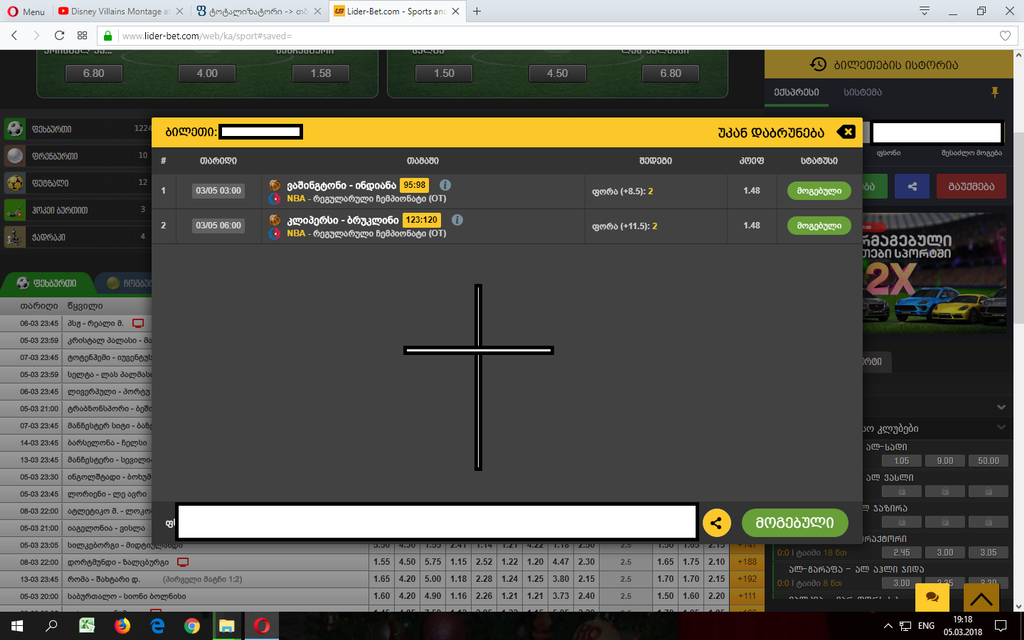Expand the collapsed section above კლუბები
Image resolution: width=1024 pixels, height=640 pixels.
[1001, 407]
